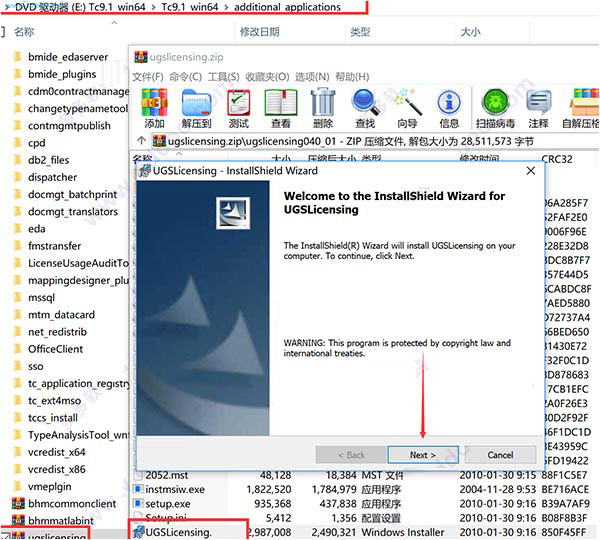The height and width of the screenshot is (540, 600).
Task: Open the 文件(F) menu in WinRAR
Action: pyautogui.click(x=148, y=77)
